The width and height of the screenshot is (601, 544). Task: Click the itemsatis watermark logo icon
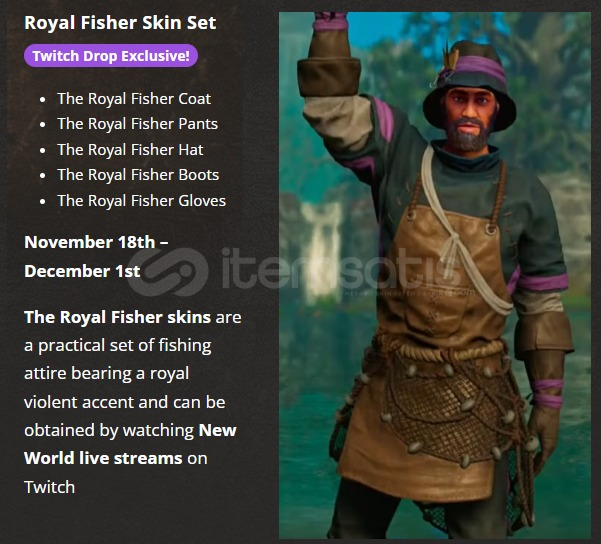[x=168, y=271]
